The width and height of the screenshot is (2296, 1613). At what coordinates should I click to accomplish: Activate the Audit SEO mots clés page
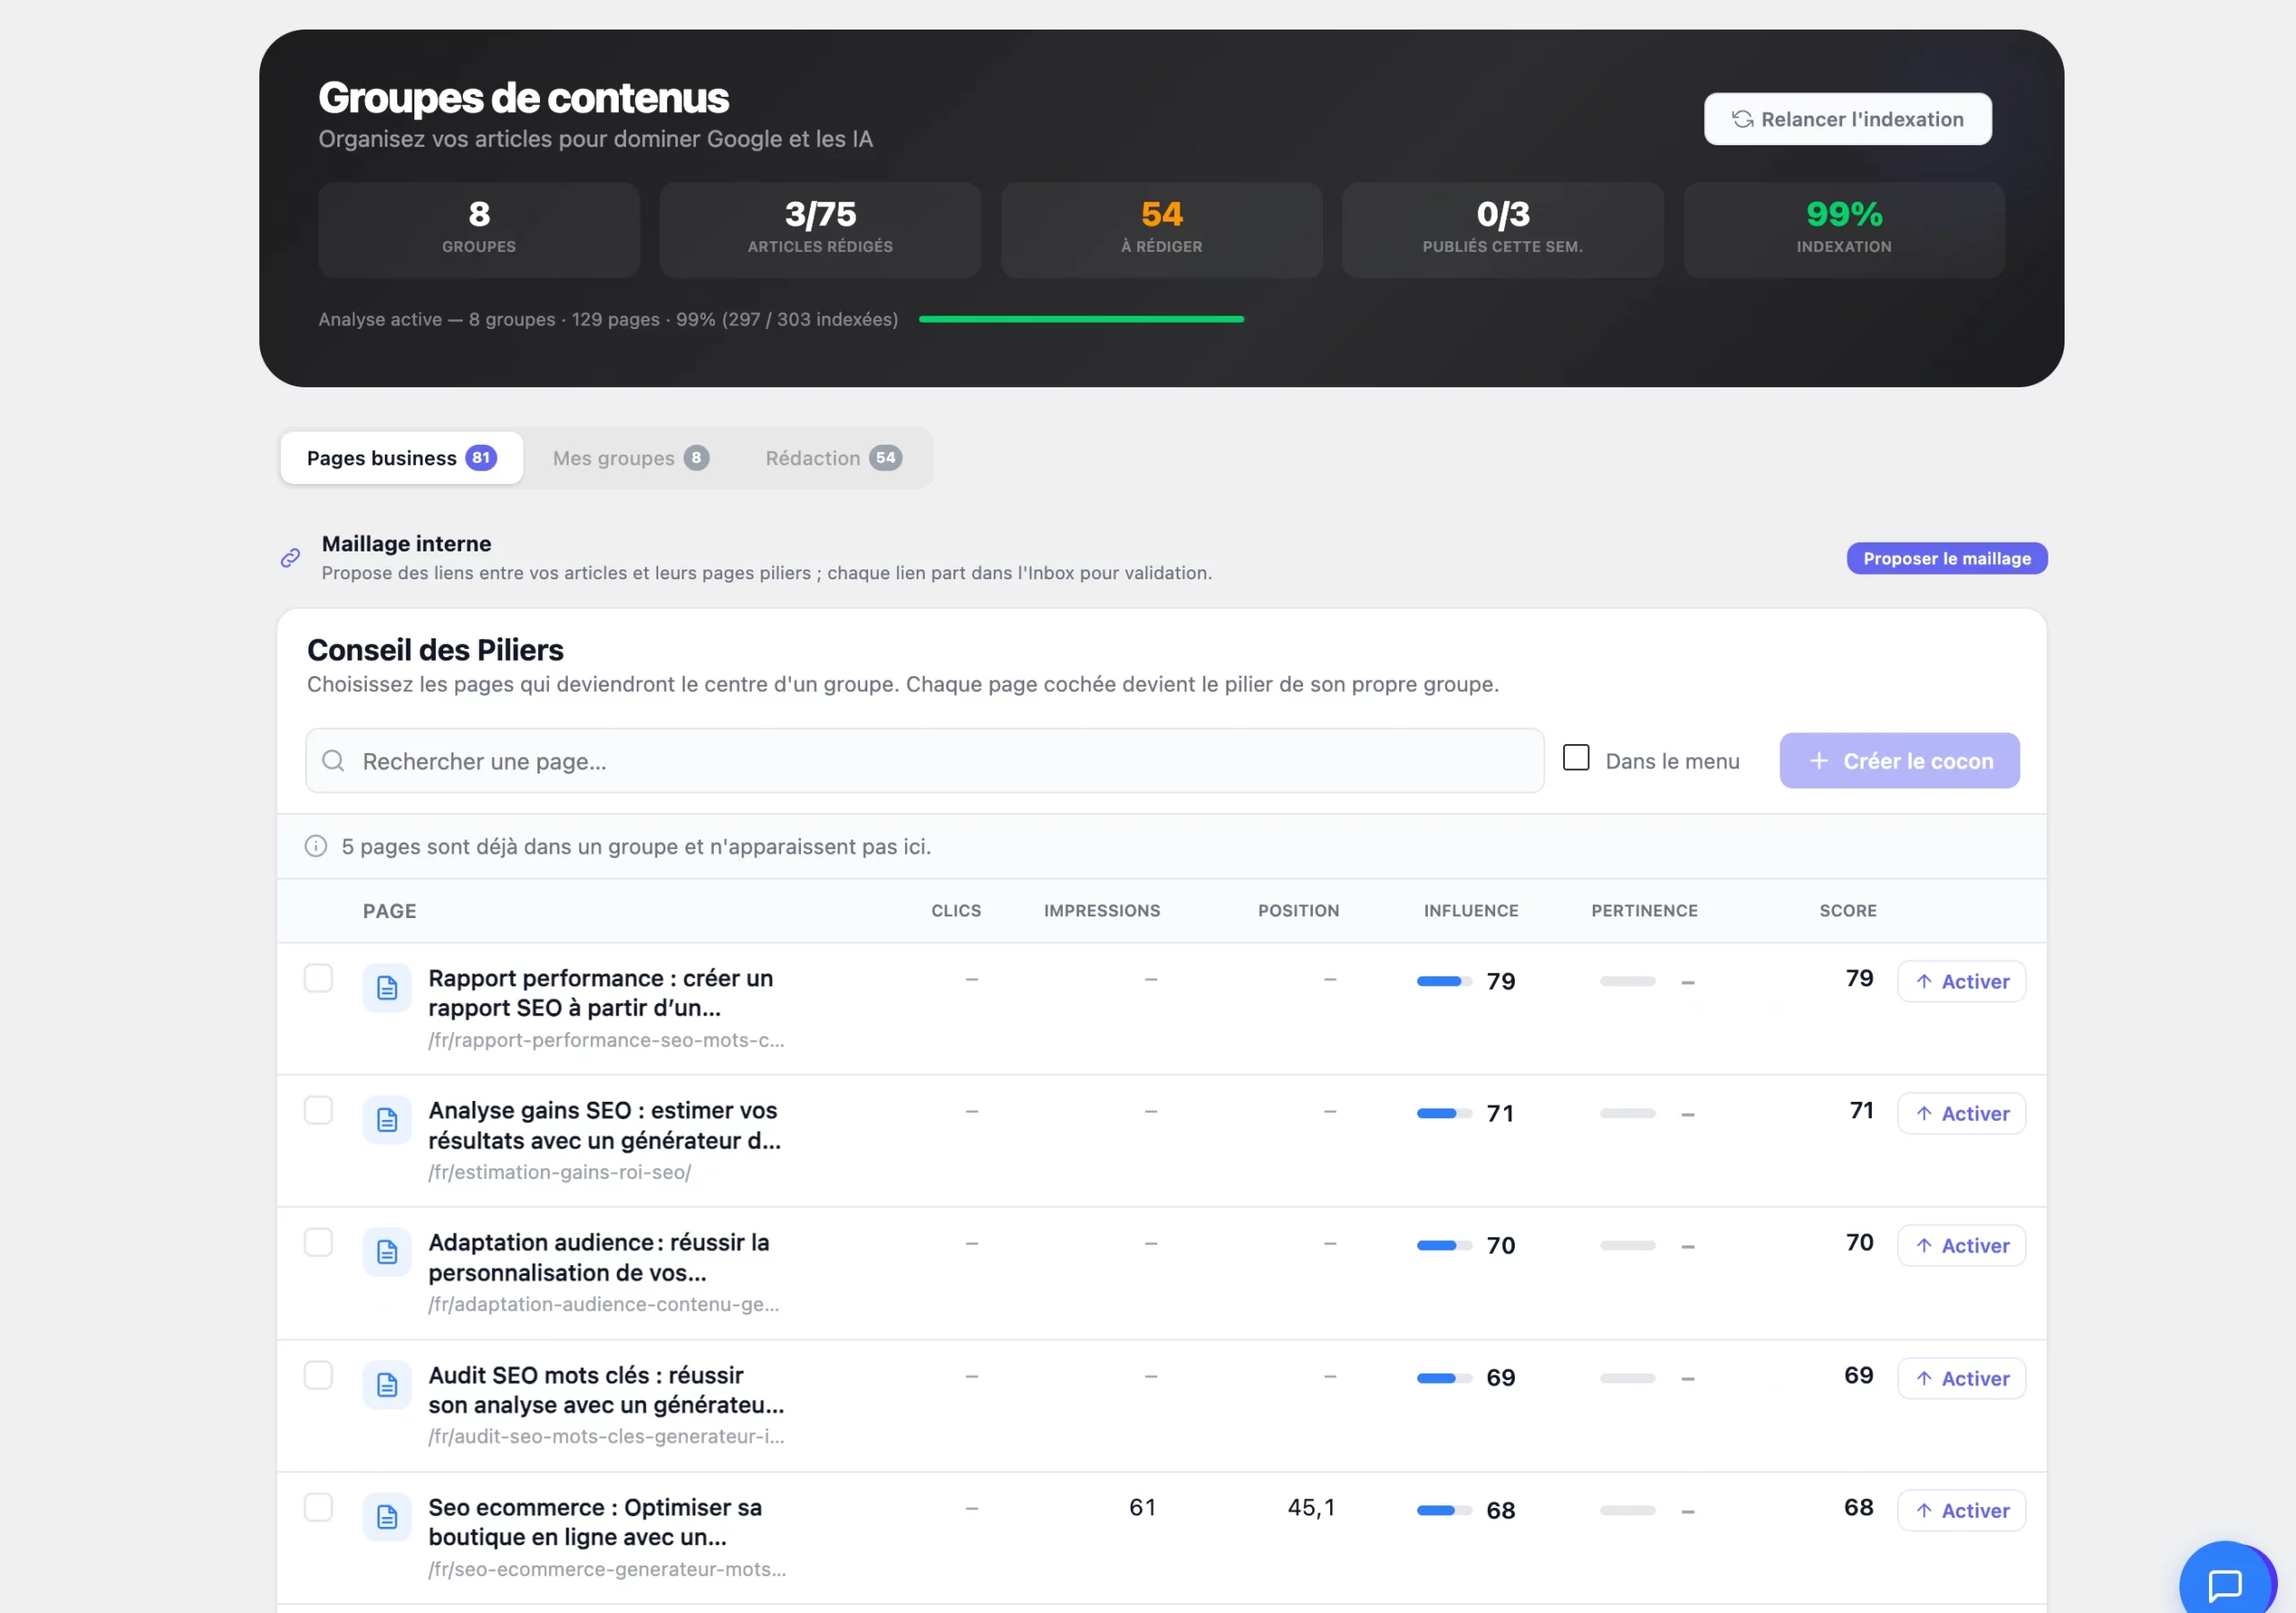tap(1961, 1378)
